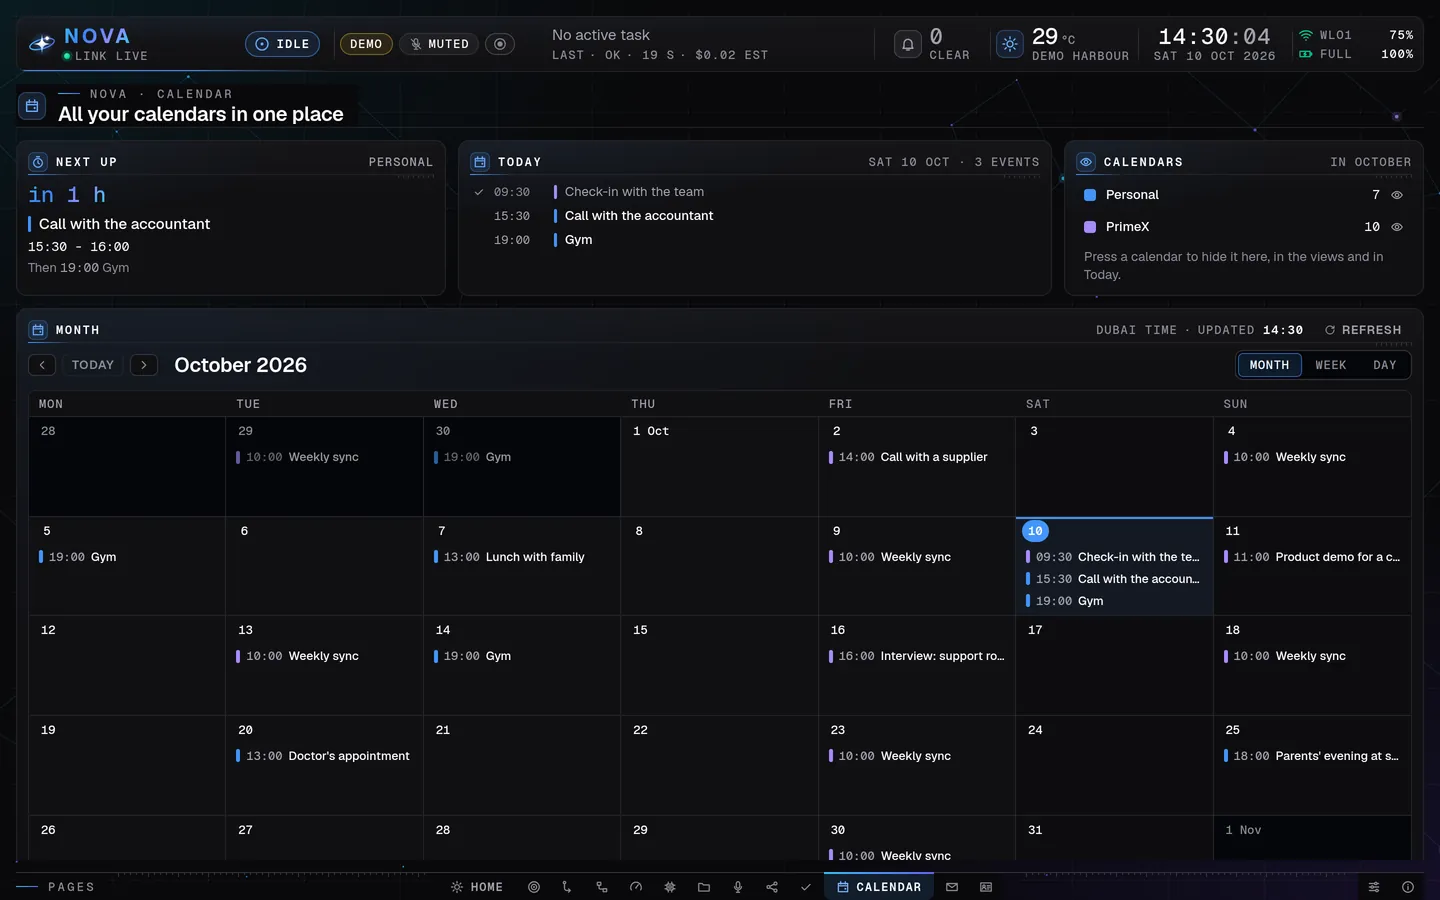
Task: Click Call with the accountant in Next Up
Action: tap(124, 224)
